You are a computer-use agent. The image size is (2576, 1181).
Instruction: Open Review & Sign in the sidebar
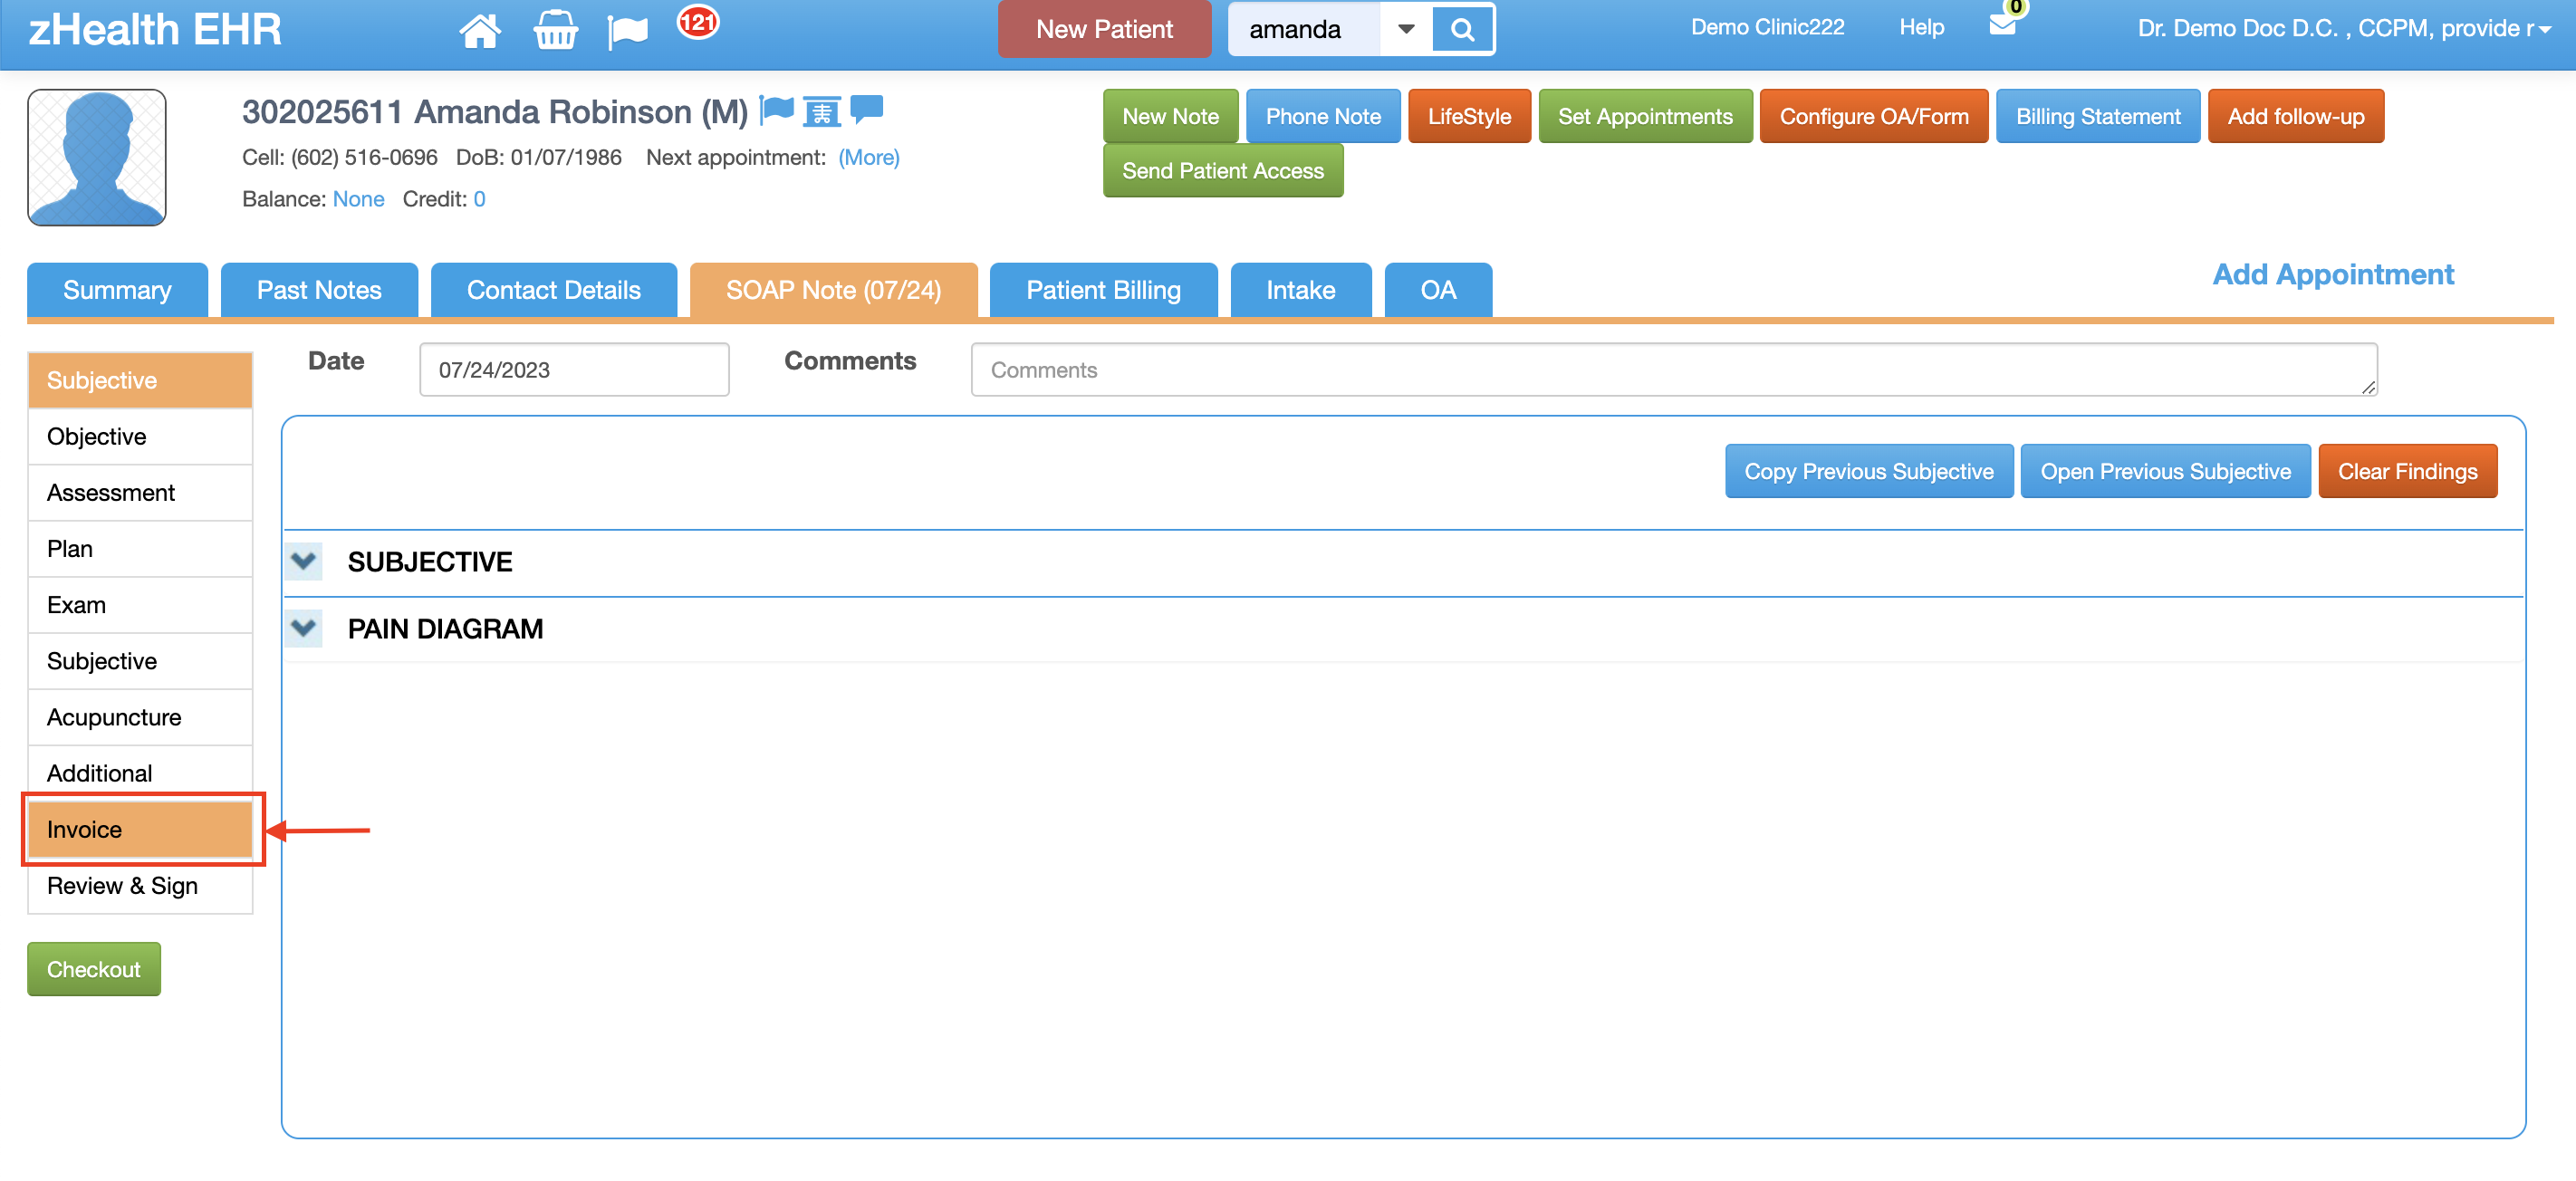[140, 885]
